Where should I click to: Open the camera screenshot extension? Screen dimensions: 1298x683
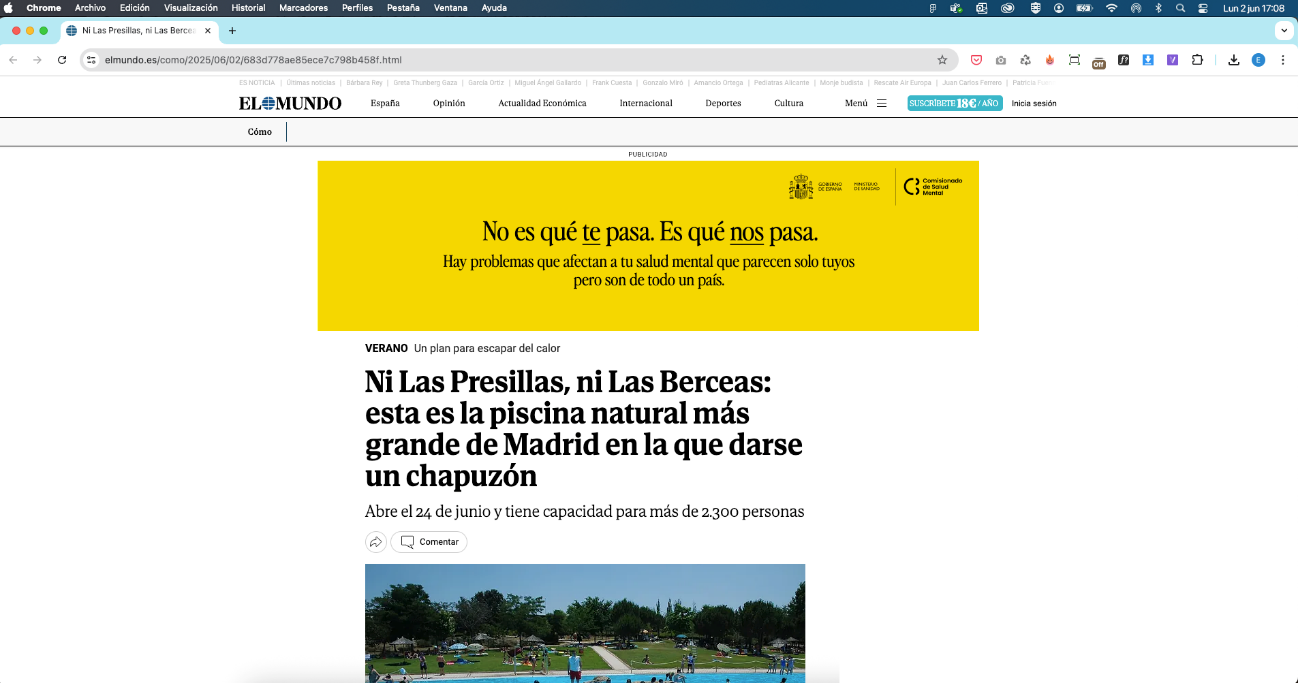(1001, 60)
